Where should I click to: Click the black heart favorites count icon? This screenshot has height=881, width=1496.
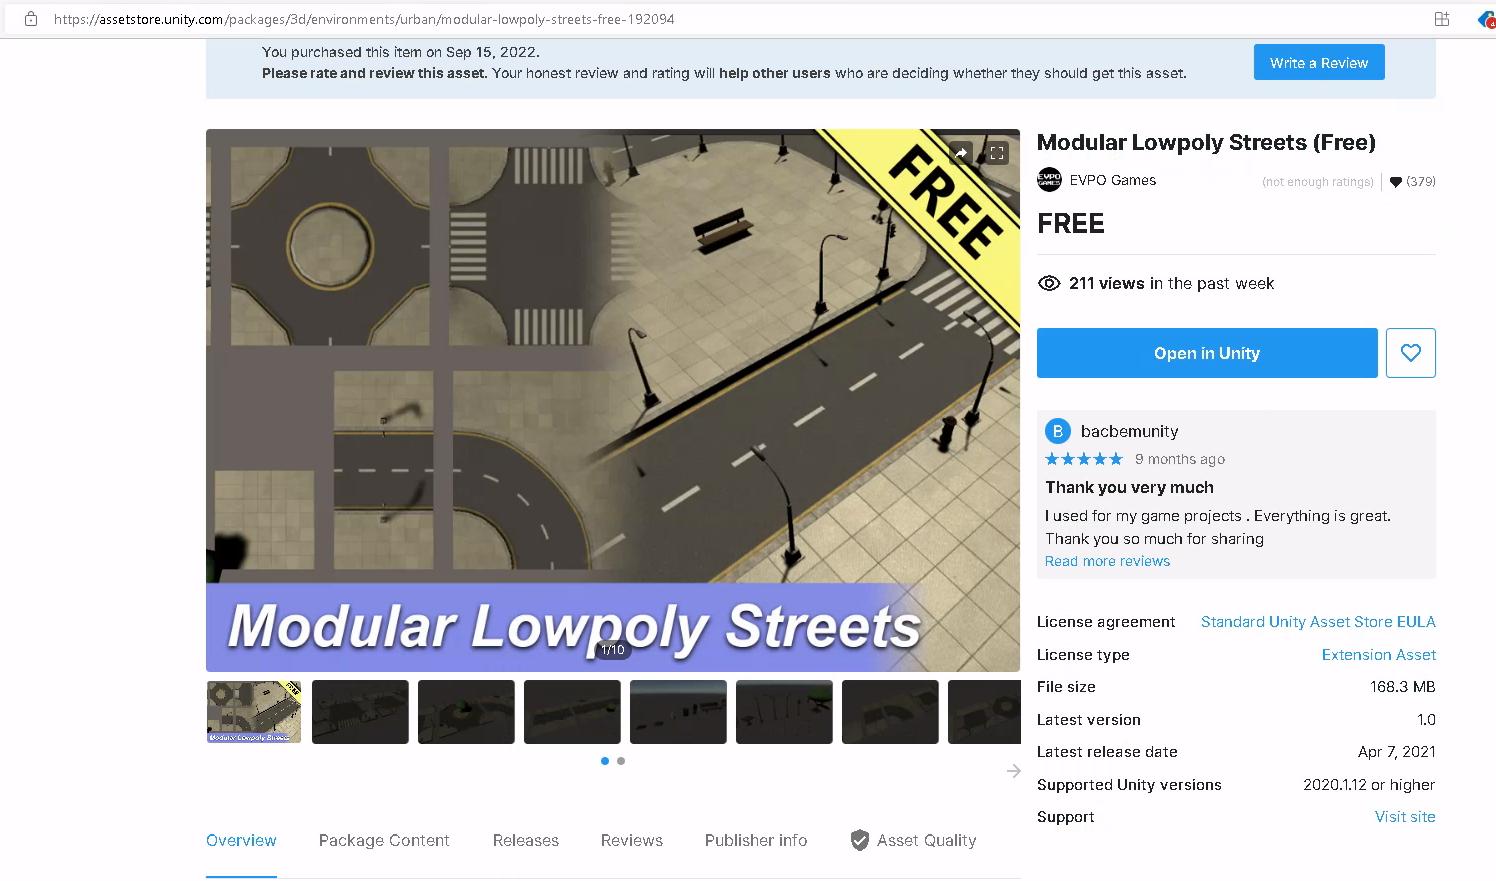tap(1396, 182)
